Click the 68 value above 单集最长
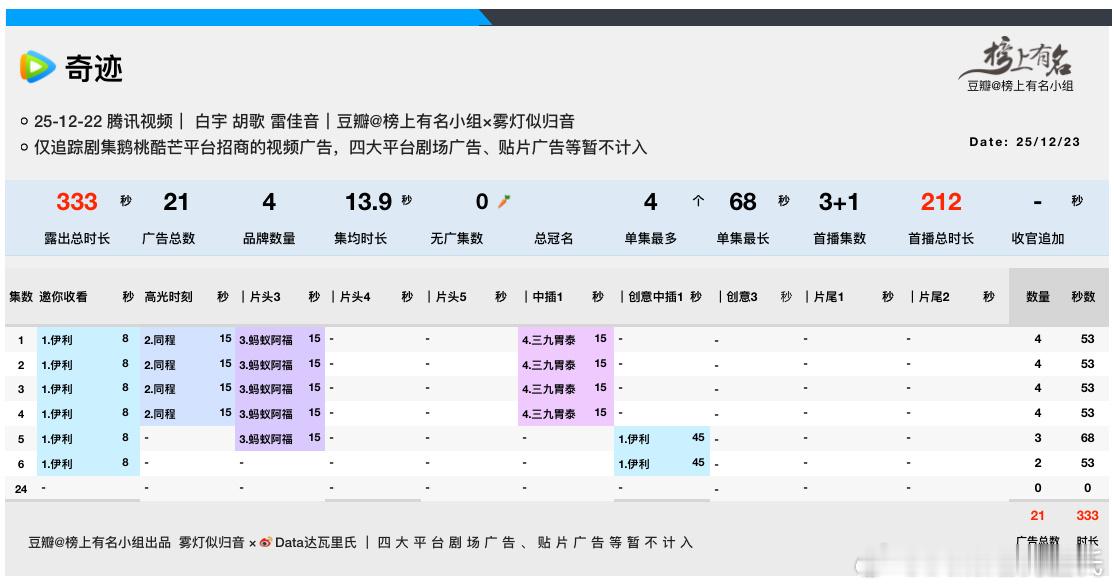 [742, 202]
